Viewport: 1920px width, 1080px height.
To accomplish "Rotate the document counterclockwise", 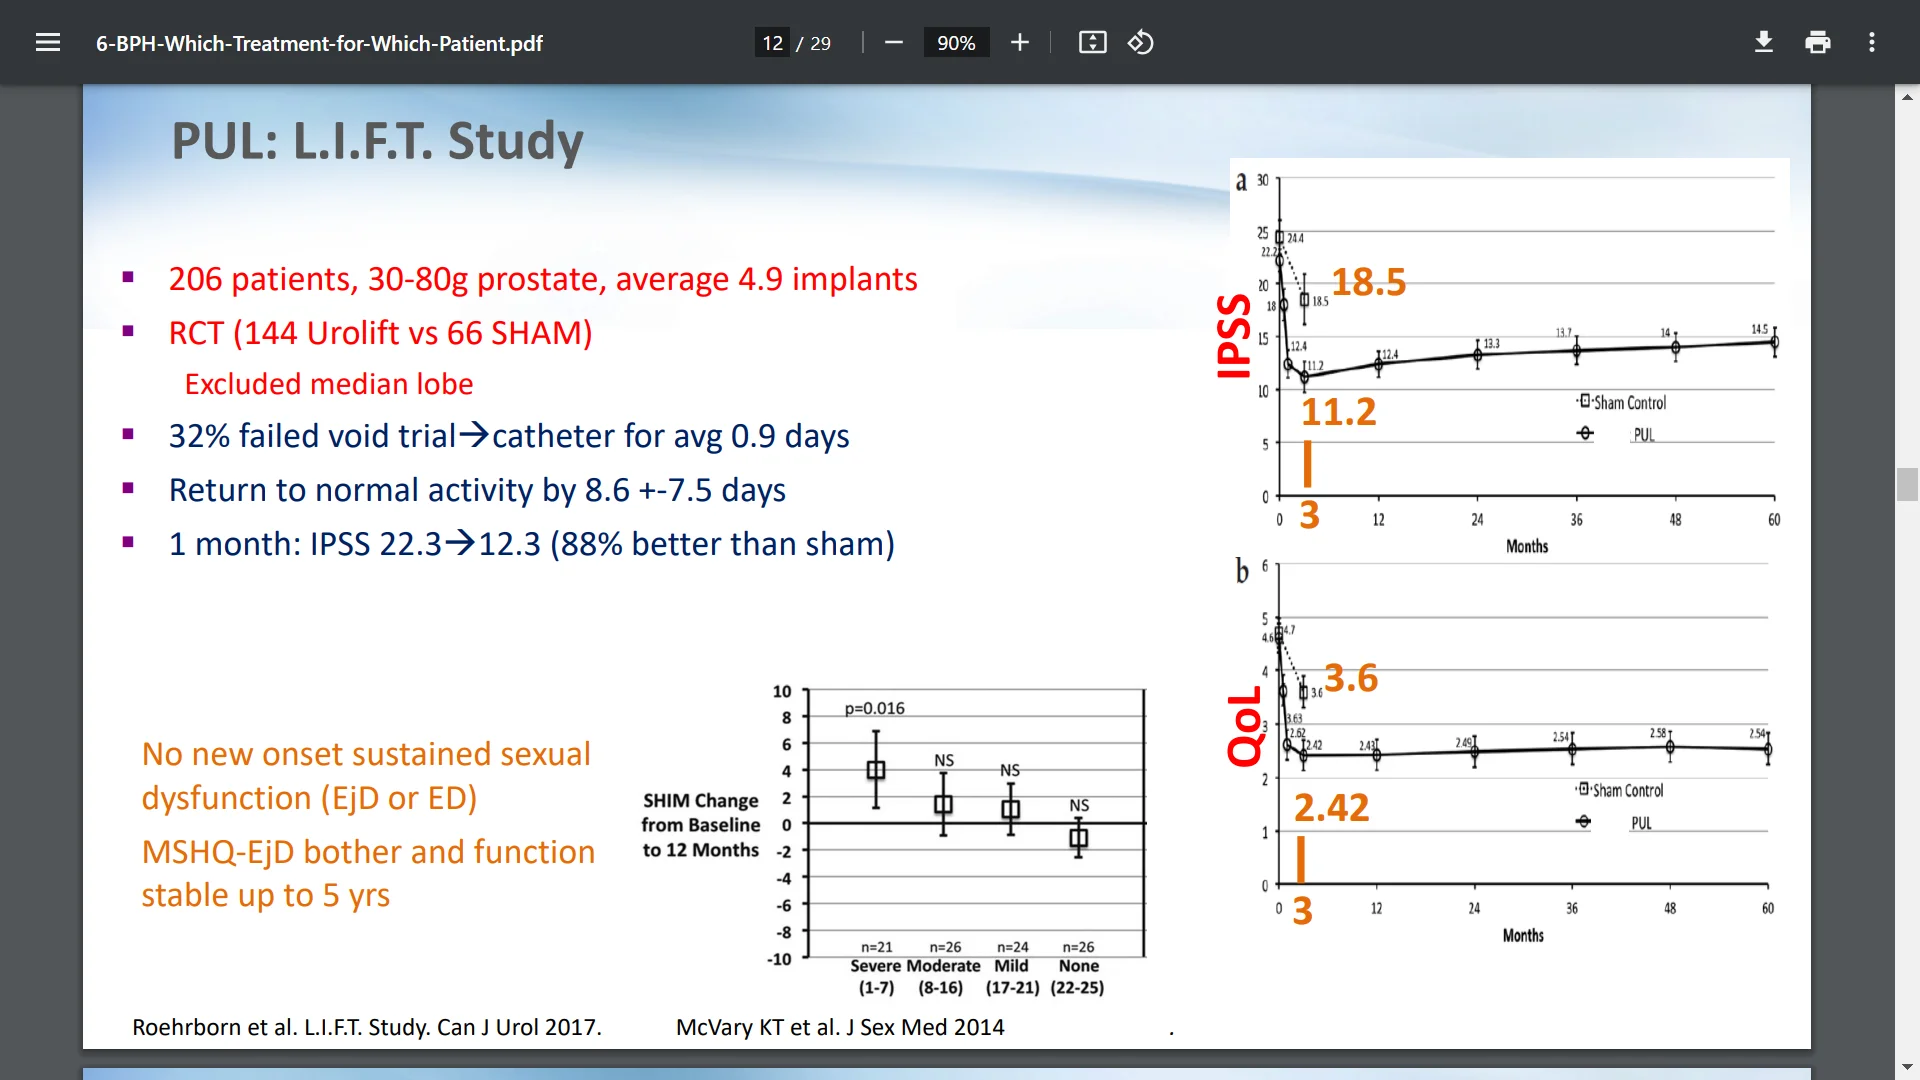I will click(1141, 43).
